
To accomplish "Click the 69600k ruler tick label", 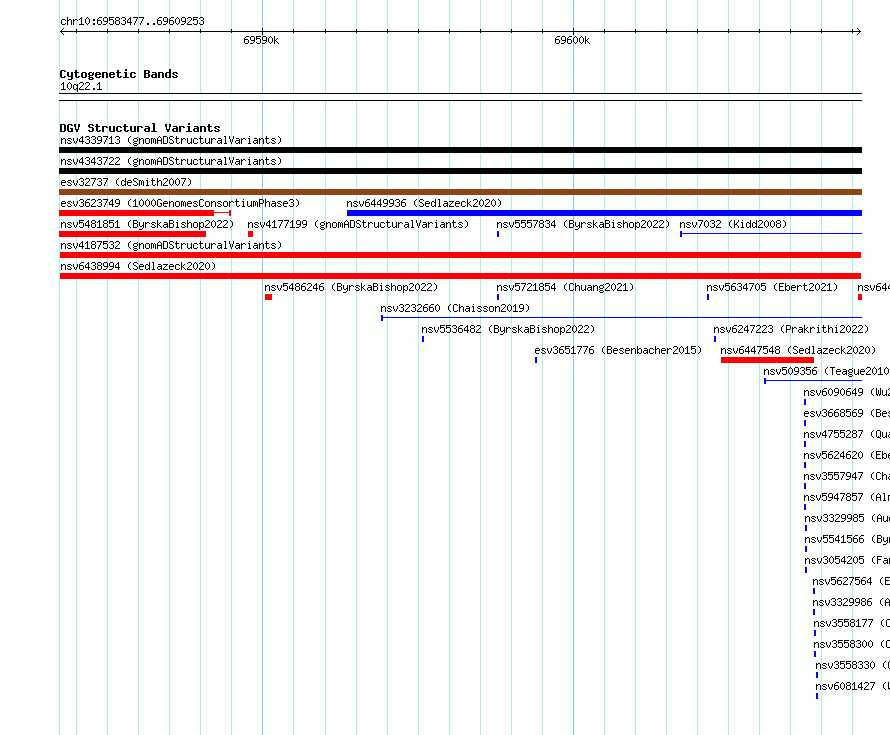I will coord(572,40).
